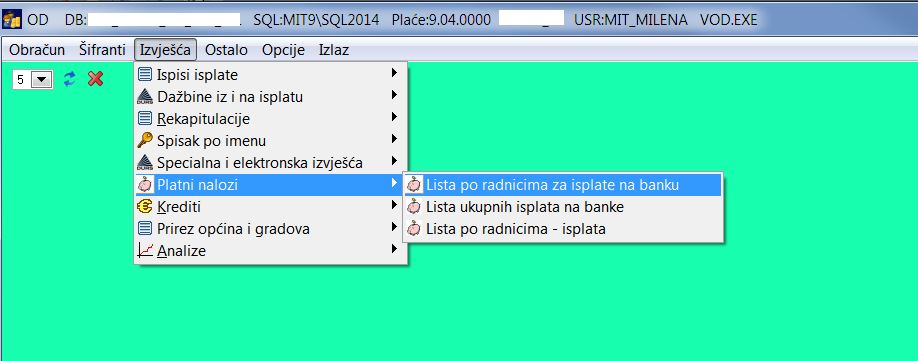918x361 pixels.
Task: Open the Analize menu entry
Action: point(270,251)
